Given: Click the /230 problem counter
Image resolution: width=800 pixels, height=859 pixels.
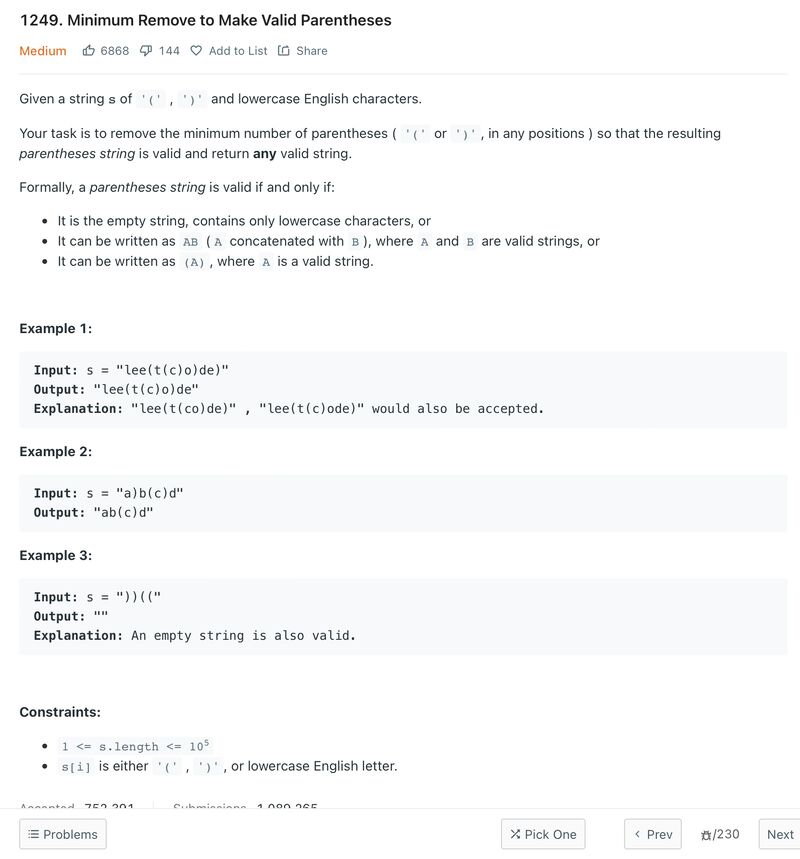Looking at the screenshot, I should (x=725, y=834).
